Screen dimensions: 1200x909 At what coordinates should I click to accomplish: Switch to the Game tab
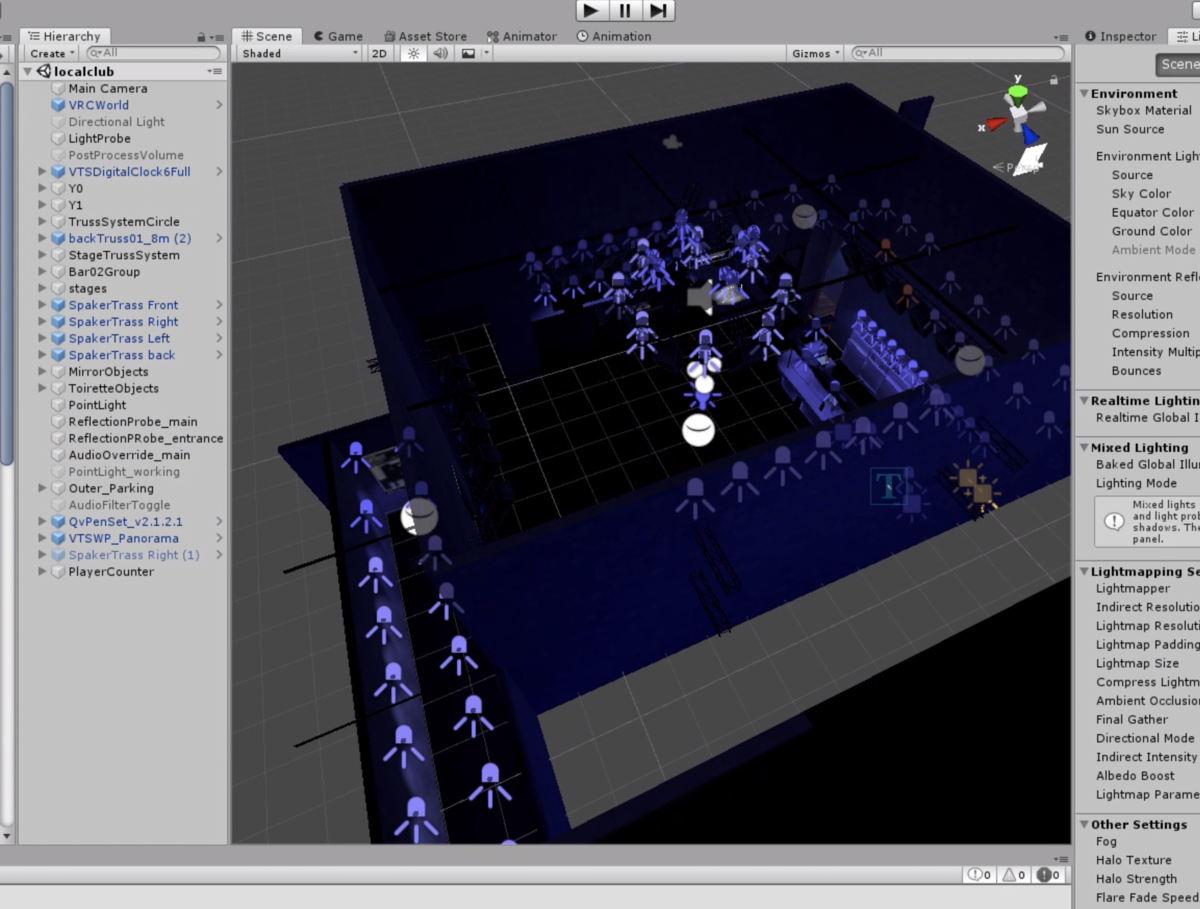(x=338, y=36)
